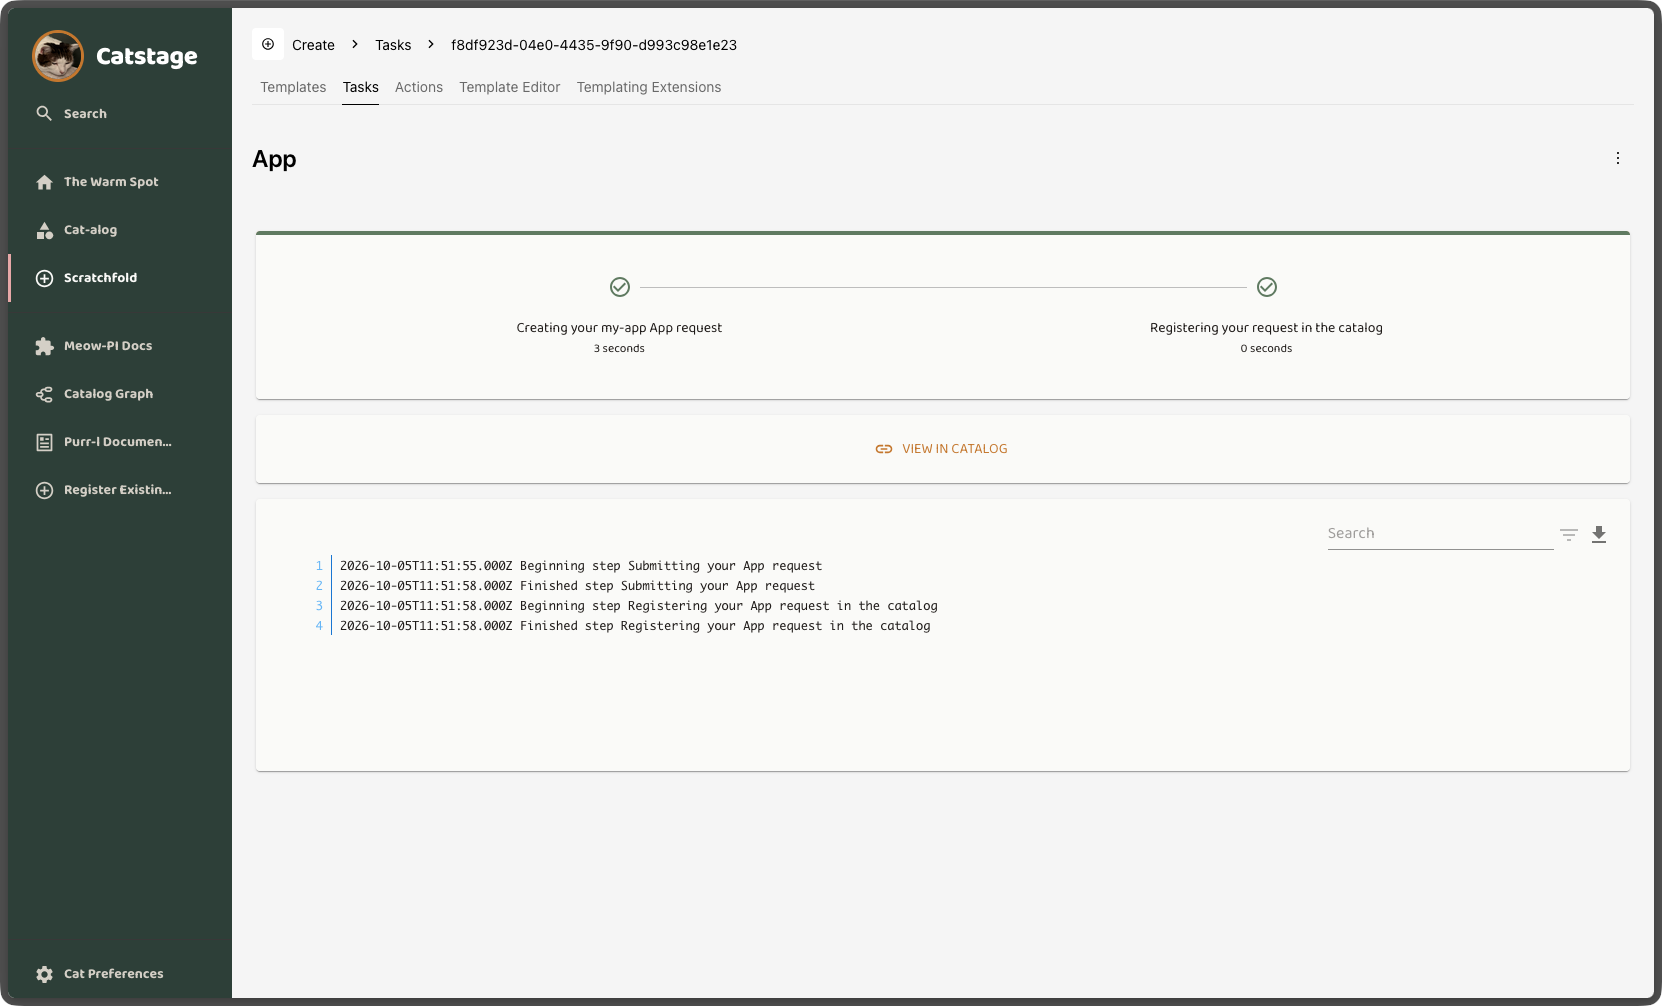This screenshot has height=1006, width=1662.
Task: Click the Register Existing plus icon
Action: [x=44, y=490]
